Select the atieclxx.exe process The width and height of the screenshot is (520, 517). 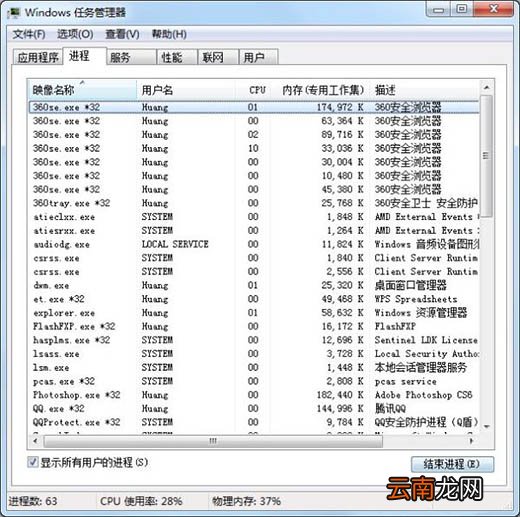point(254,217)
